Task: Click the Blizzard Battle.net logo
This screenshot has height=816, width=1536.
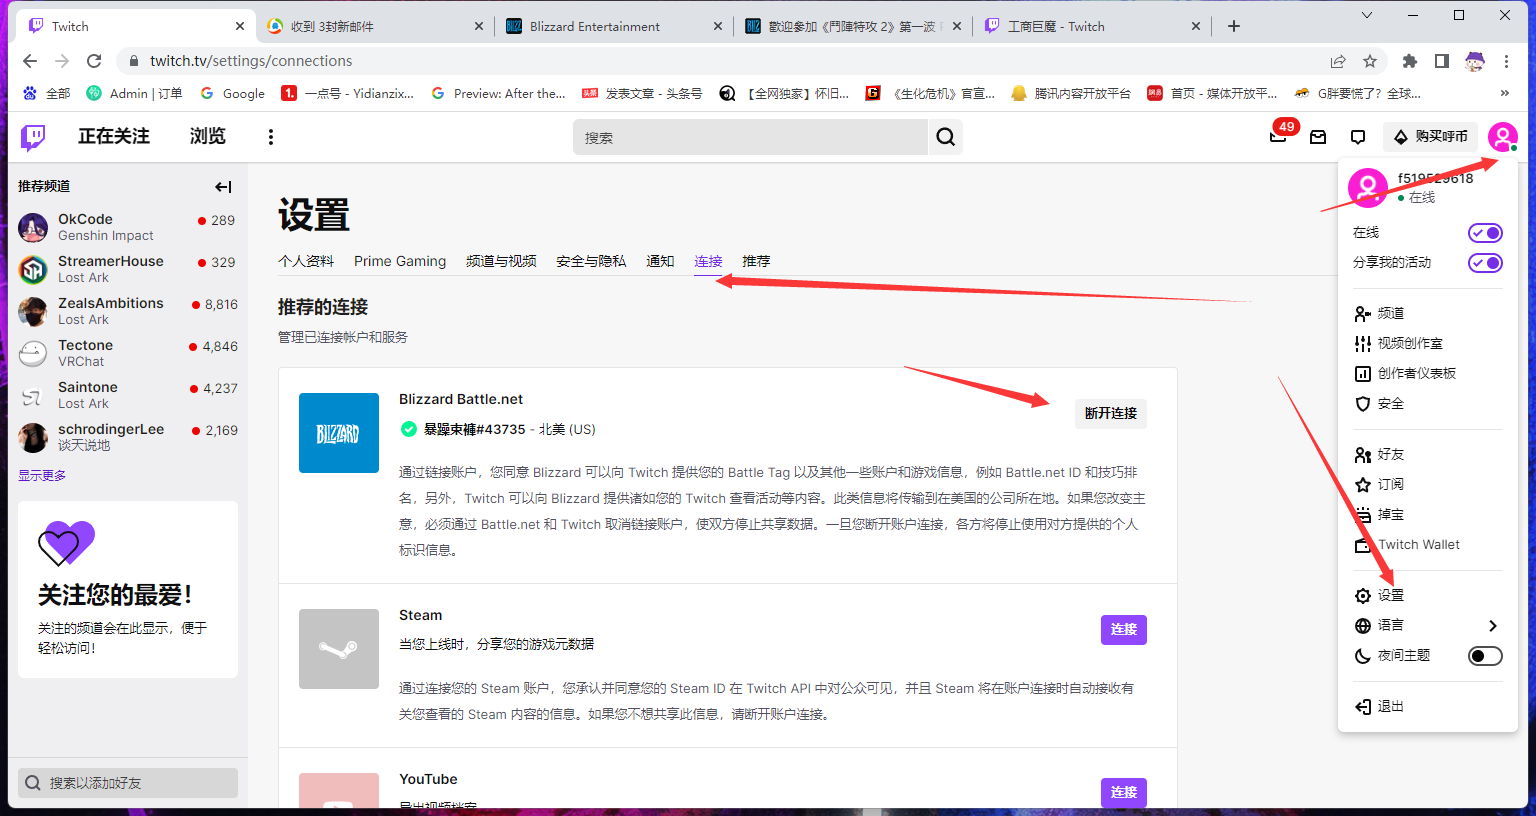Action: click(x=338, y=433)
